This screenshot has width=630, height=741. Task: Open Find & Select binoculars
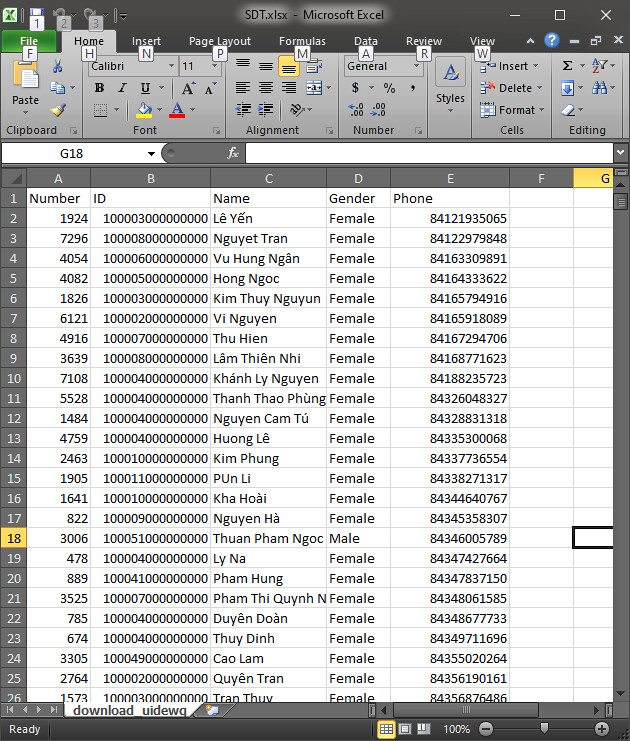[599, 88]
